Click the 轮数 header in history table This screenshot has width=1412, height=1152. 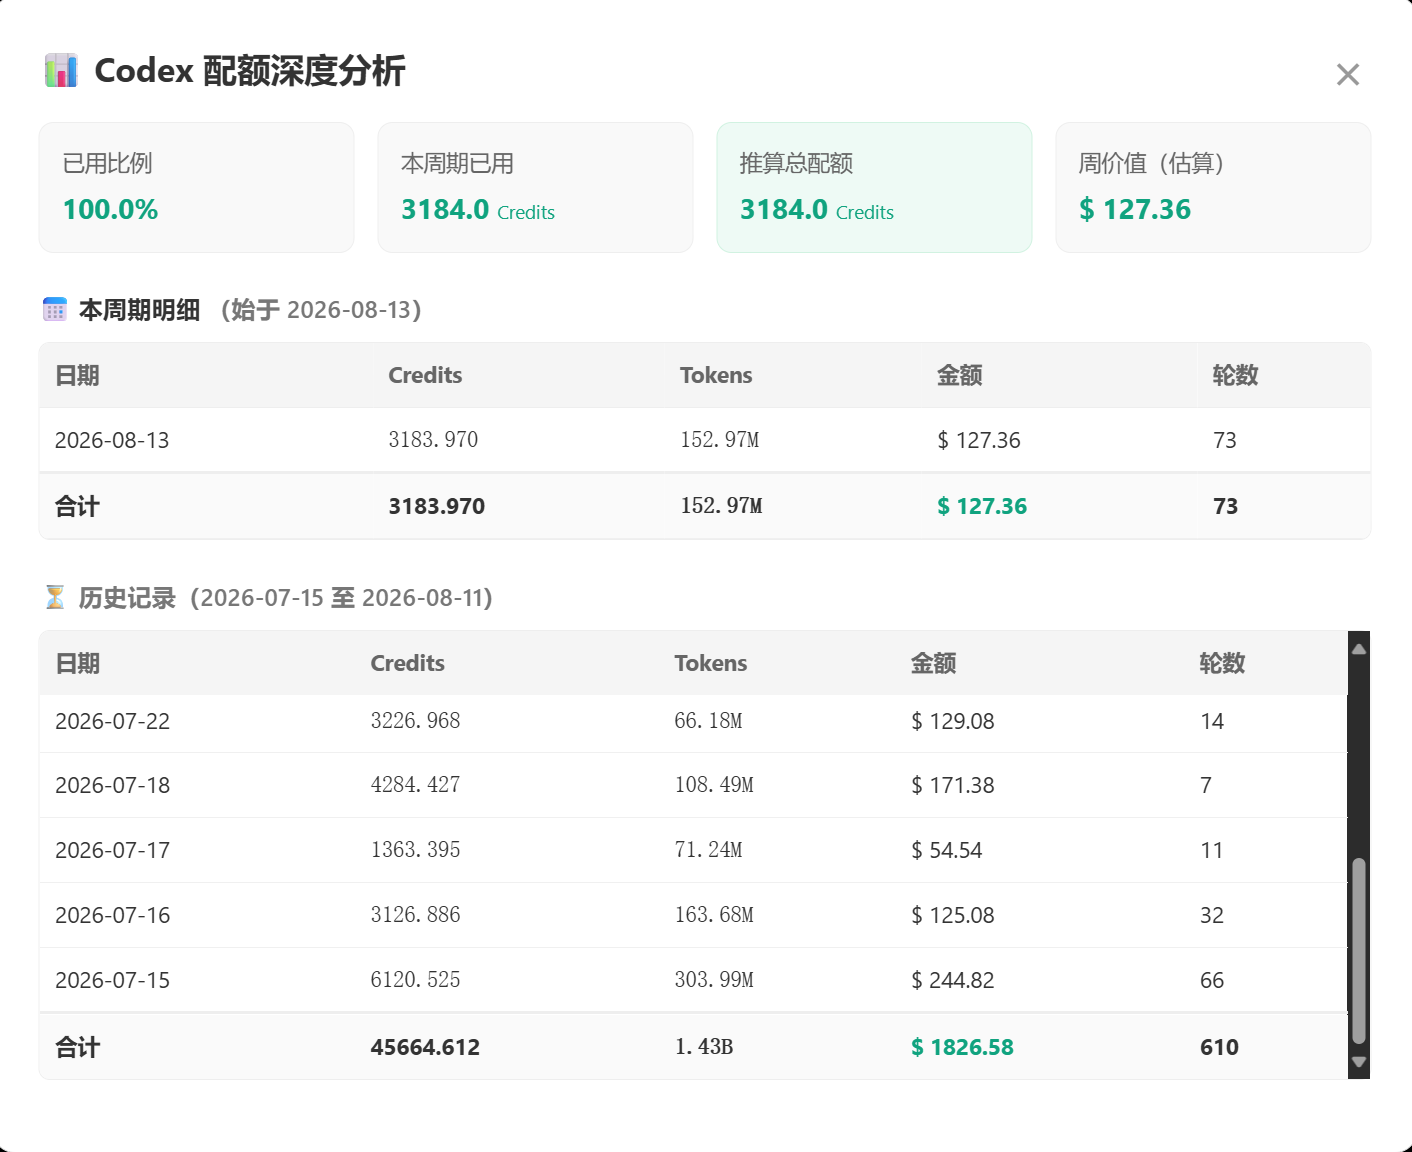tap(1222, 664)
